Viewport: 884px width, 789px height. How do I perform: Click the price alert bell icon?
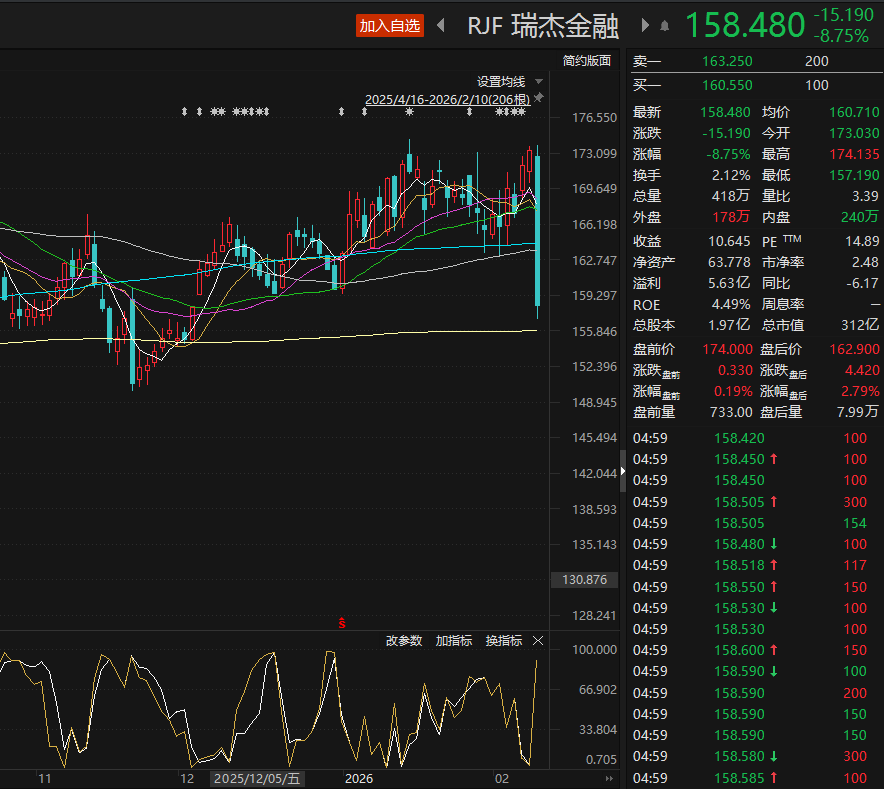[x=663, y=26]
